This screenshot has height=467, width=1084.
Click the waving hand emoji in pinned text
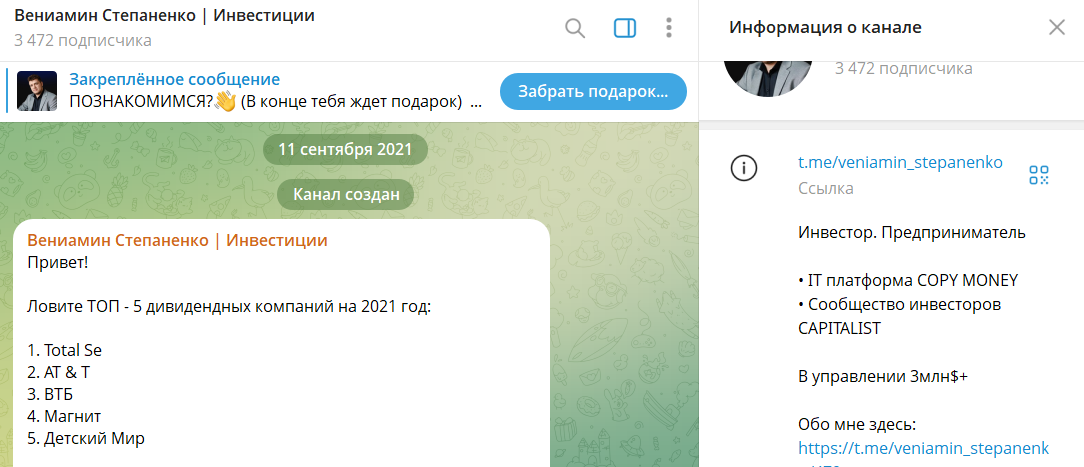[x=225, y=102]
